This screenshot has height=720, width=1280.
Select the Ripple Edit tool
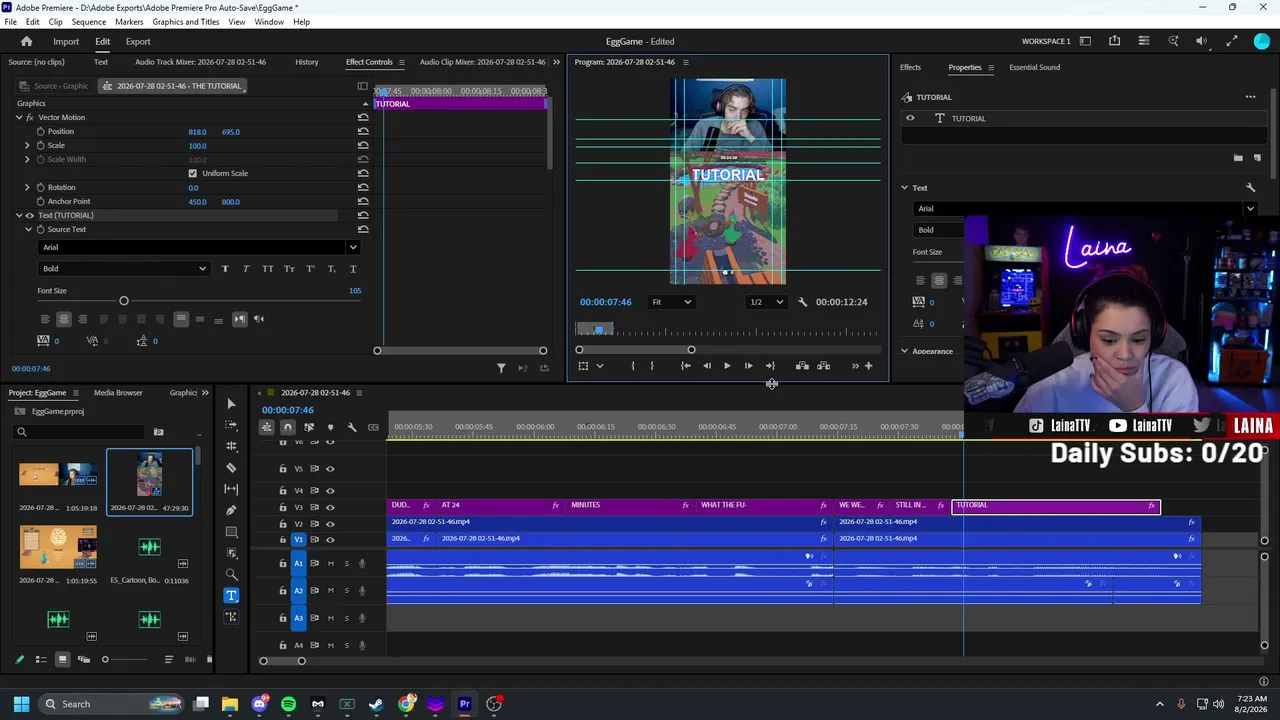pos(231,446)
